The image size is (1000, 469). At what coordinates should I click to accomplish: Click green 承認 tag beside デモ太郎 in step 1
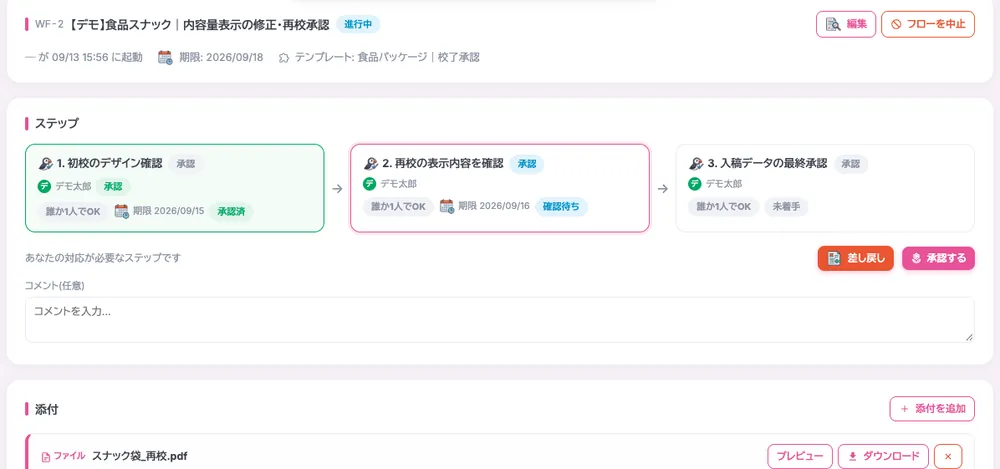[113, 187]
